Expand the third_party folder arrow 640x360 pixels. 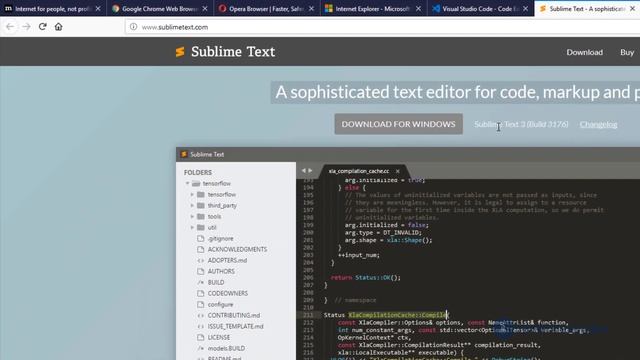pyautogui.click(x=192, y=206)
